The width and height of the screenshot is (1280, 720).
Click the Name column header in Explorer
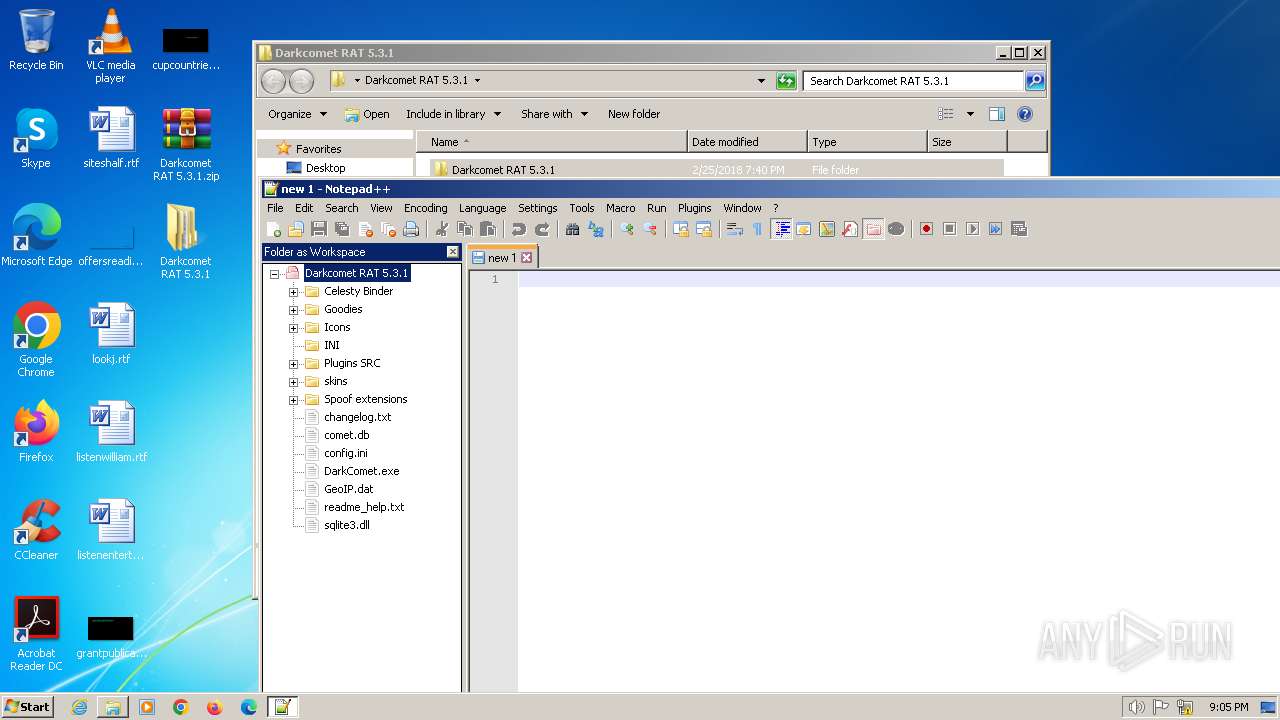552,142
